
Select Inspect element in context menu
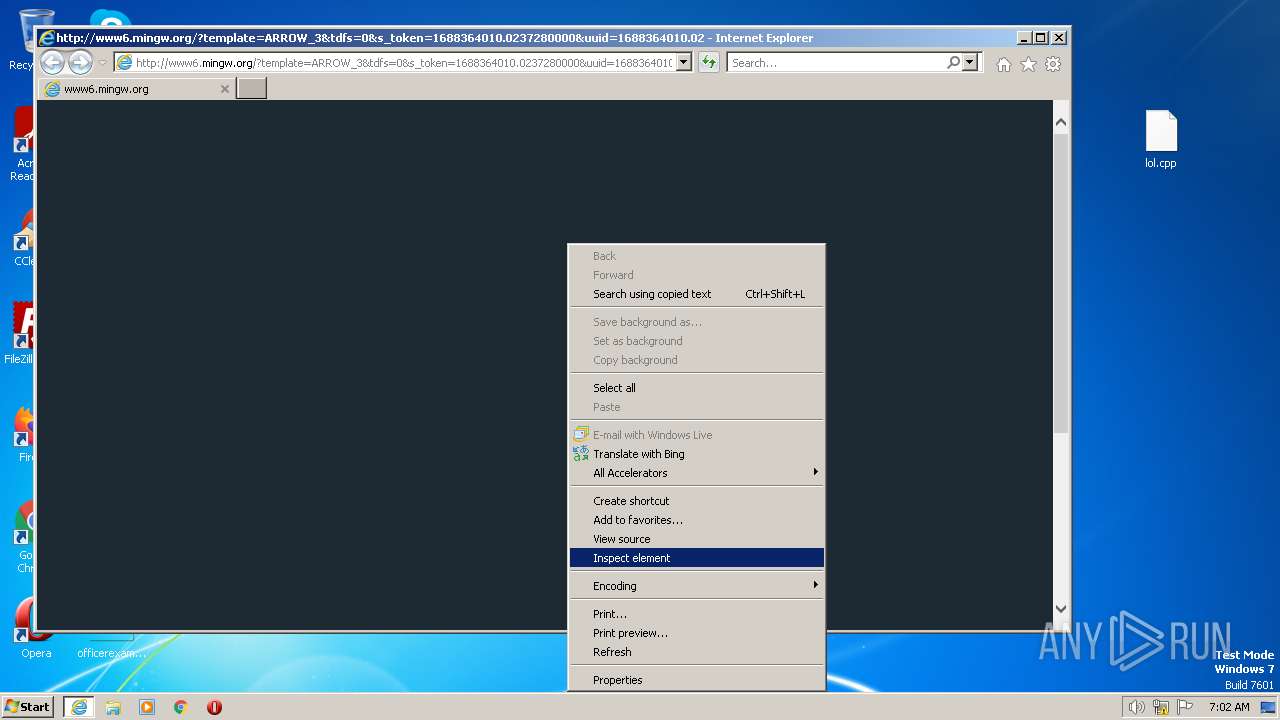coord(697,558)
